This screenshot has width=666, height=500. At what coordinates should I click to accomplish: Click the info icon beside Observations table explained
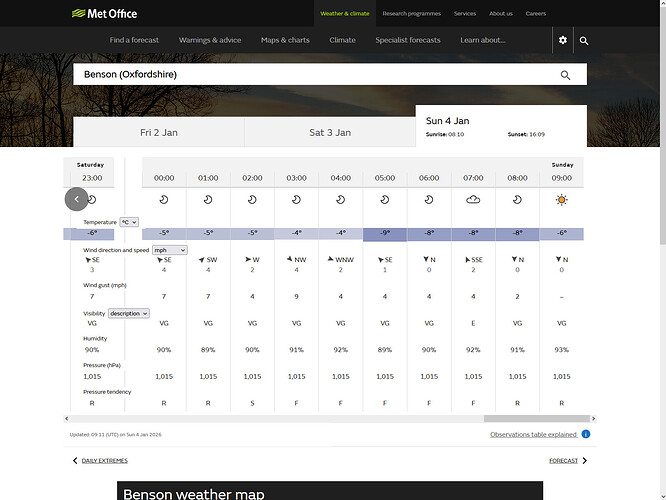[x=586, y=434]
